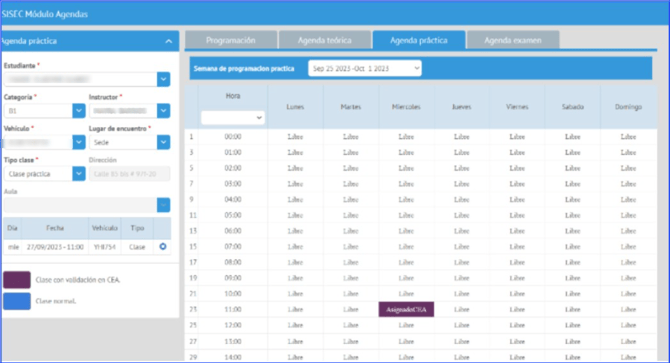Select Libre slot at 12:00 Viernes
The image size is (670, 363).
click(517, 325)
